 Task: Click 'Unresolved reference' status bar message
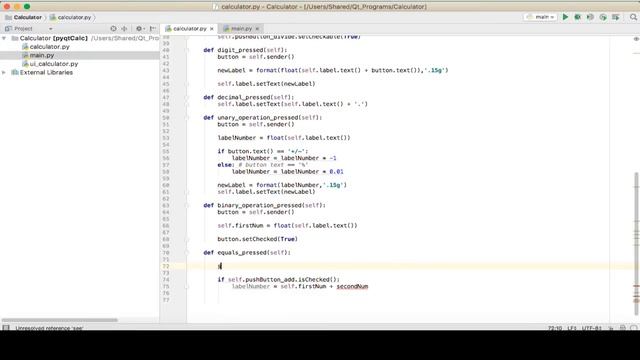coord(49,328)
